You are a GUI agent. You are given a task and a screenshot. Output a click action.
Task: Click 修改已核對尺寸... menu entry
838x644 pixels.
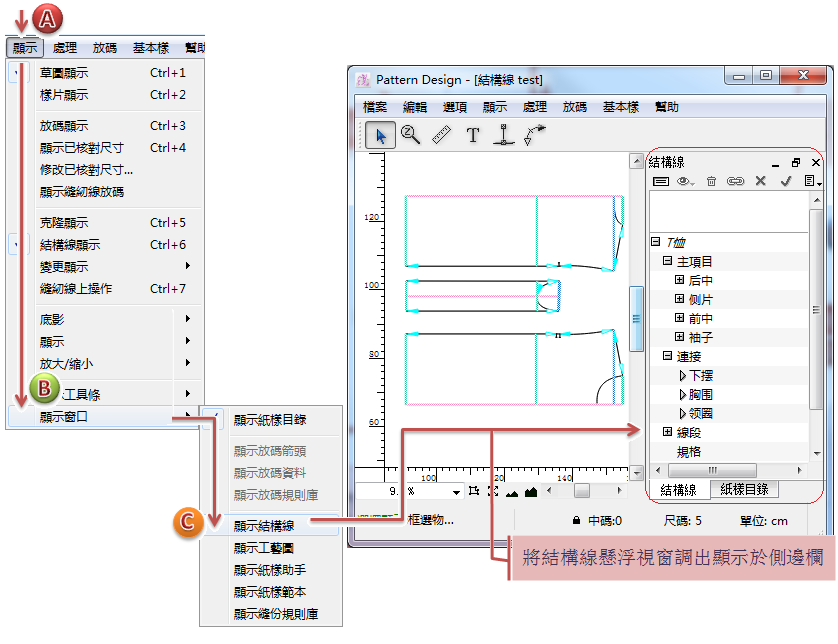(87, 170)
